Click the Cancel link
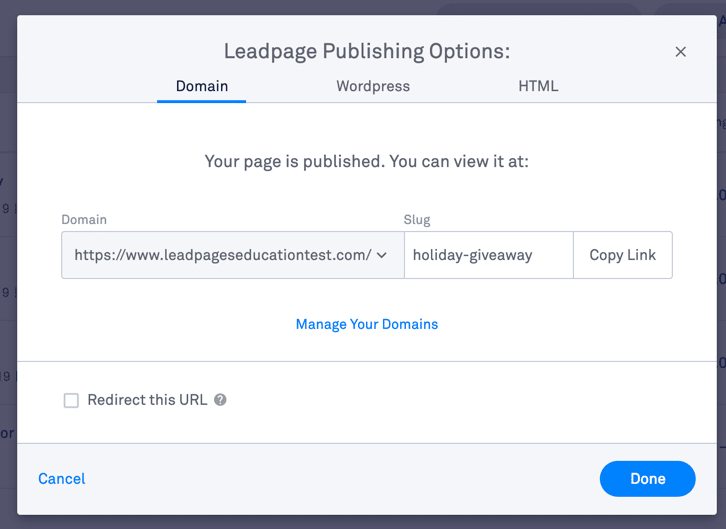This screenshot has height=529, width=726. click(x=62, y=479)
